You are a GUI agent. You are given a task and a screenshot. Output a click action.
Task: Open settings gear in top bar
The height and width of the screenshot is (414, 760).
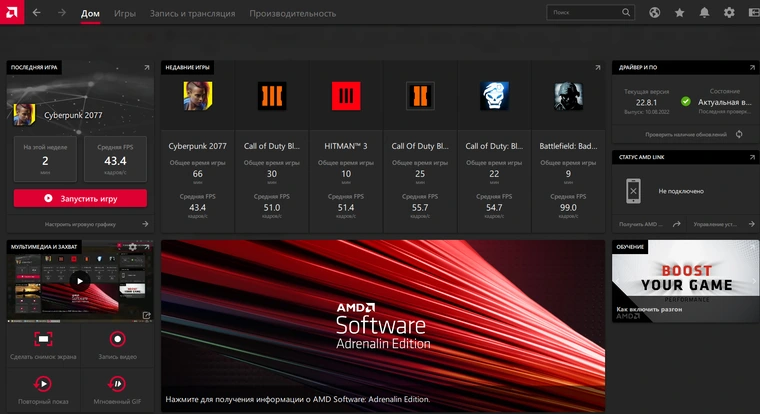[729, 13]
